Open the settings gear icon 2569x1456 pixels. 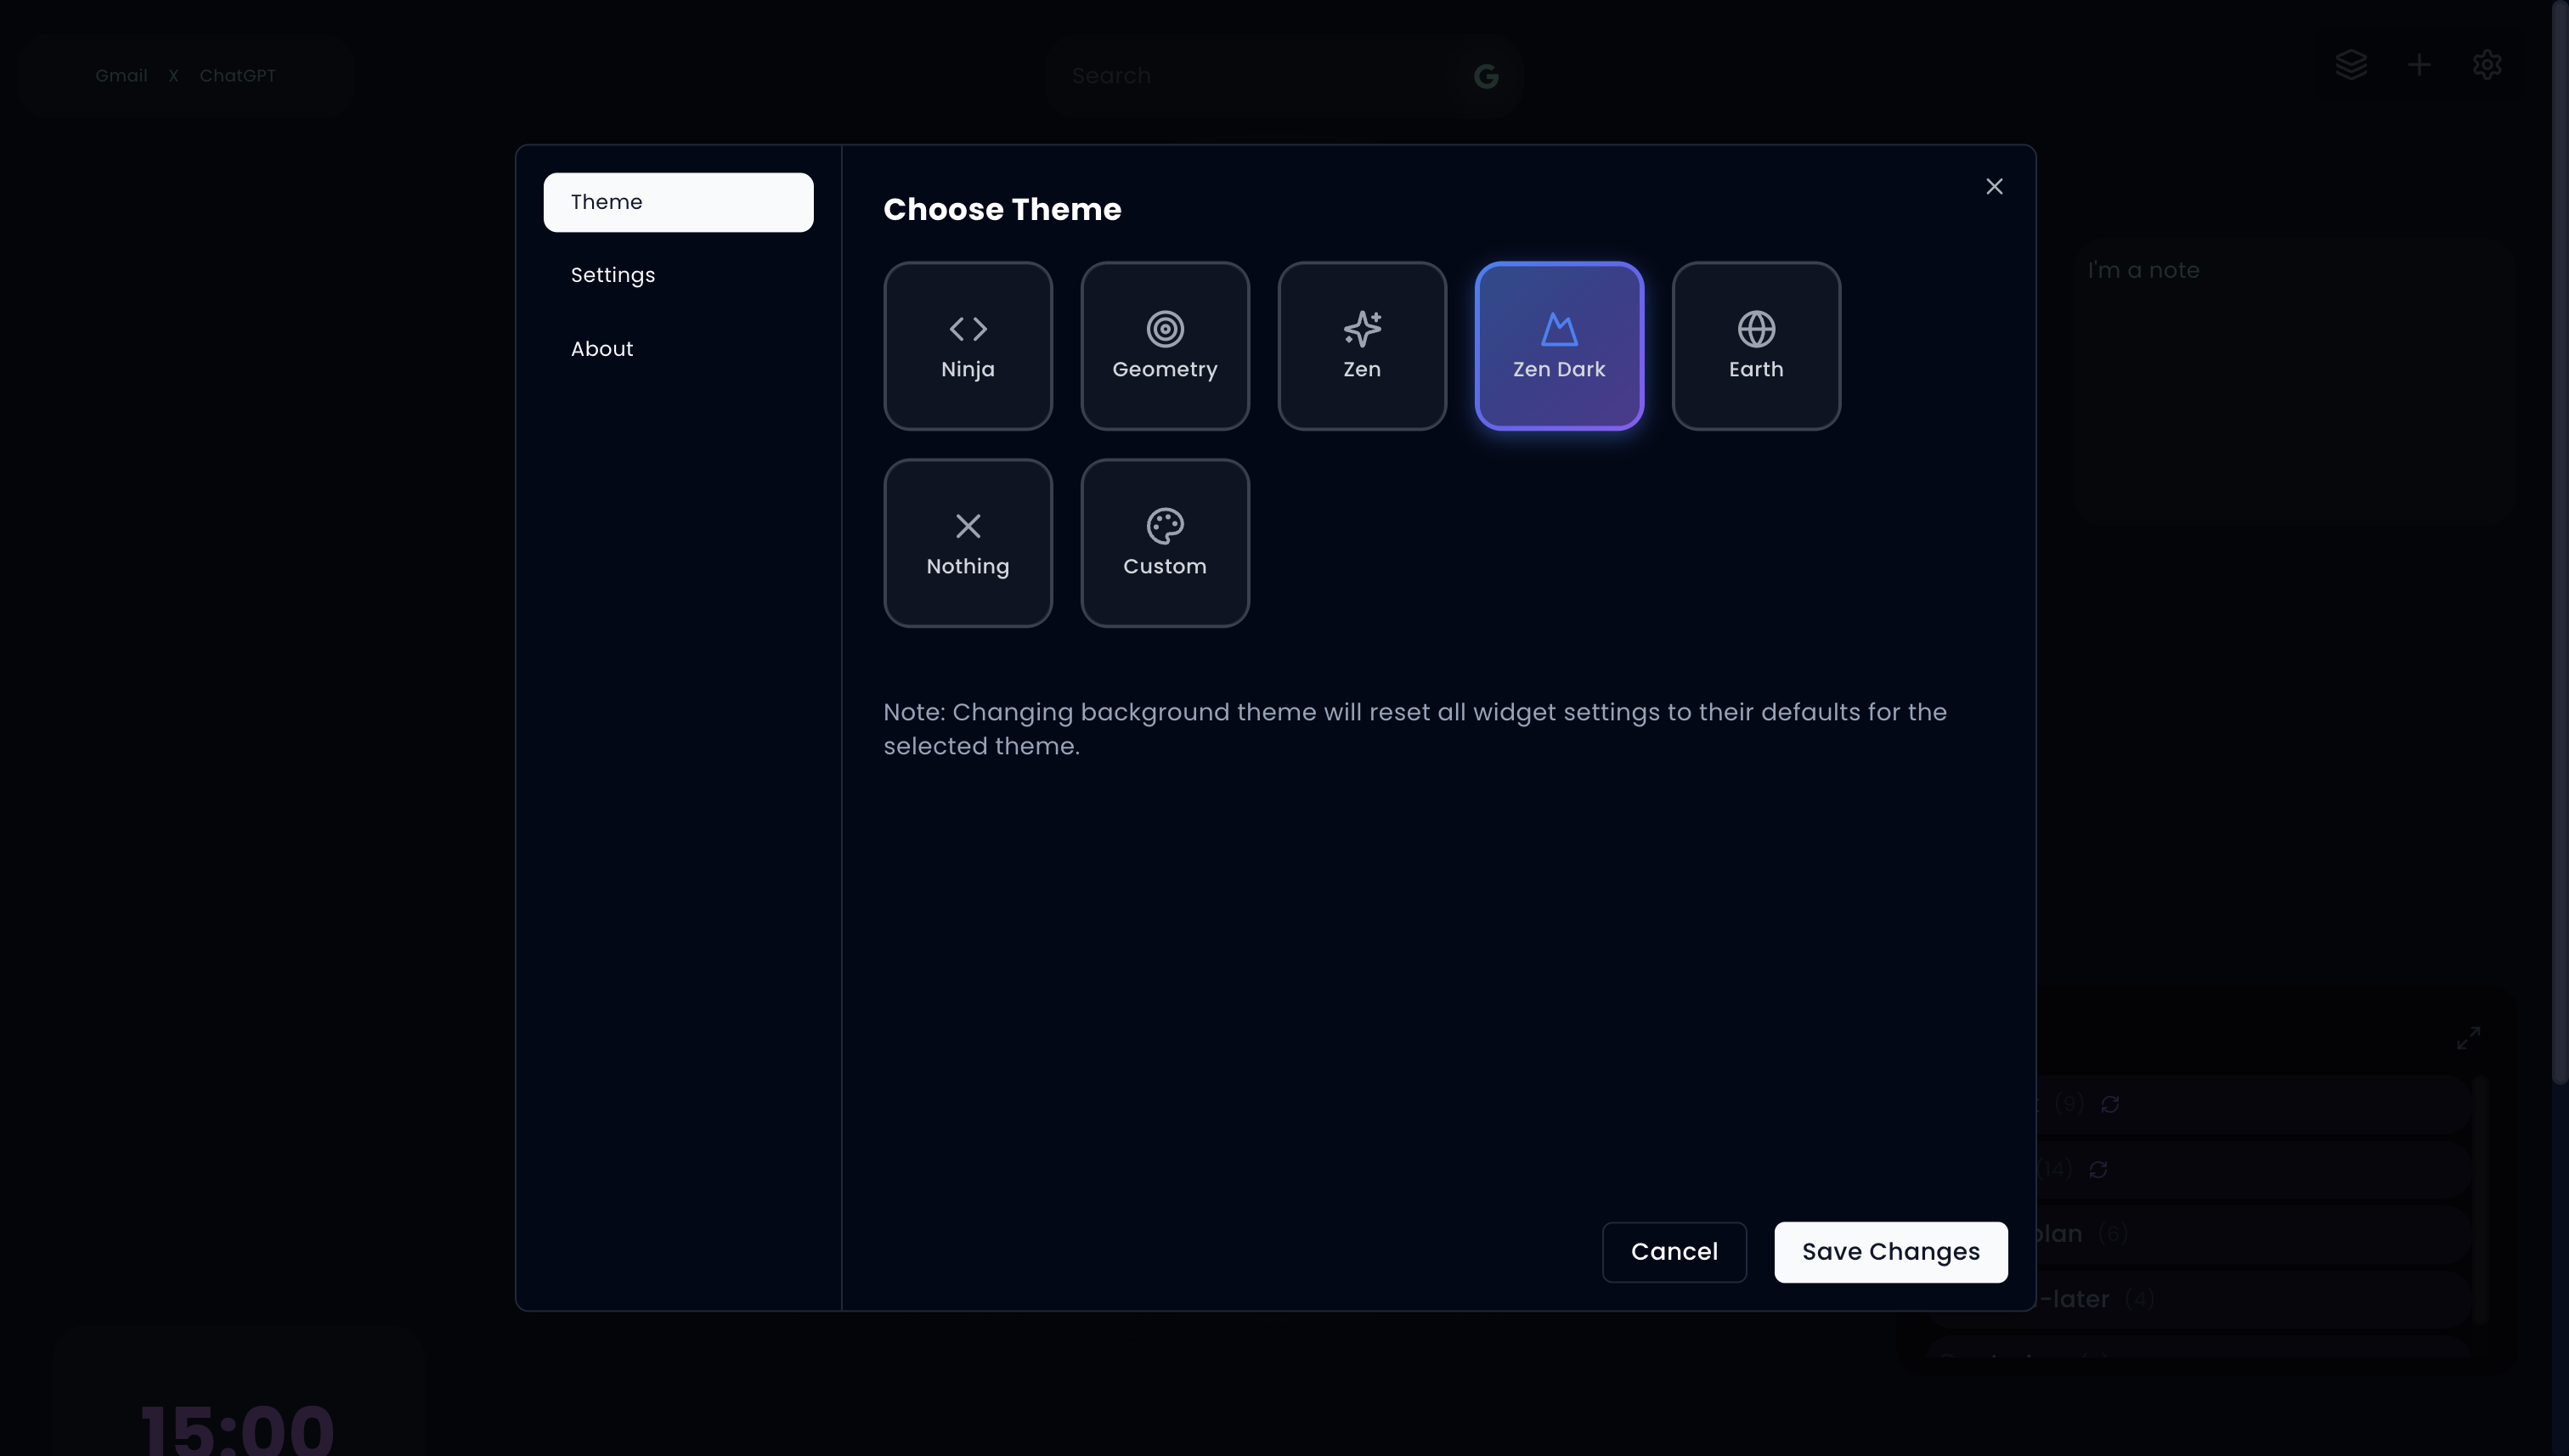pos(2486,66)
